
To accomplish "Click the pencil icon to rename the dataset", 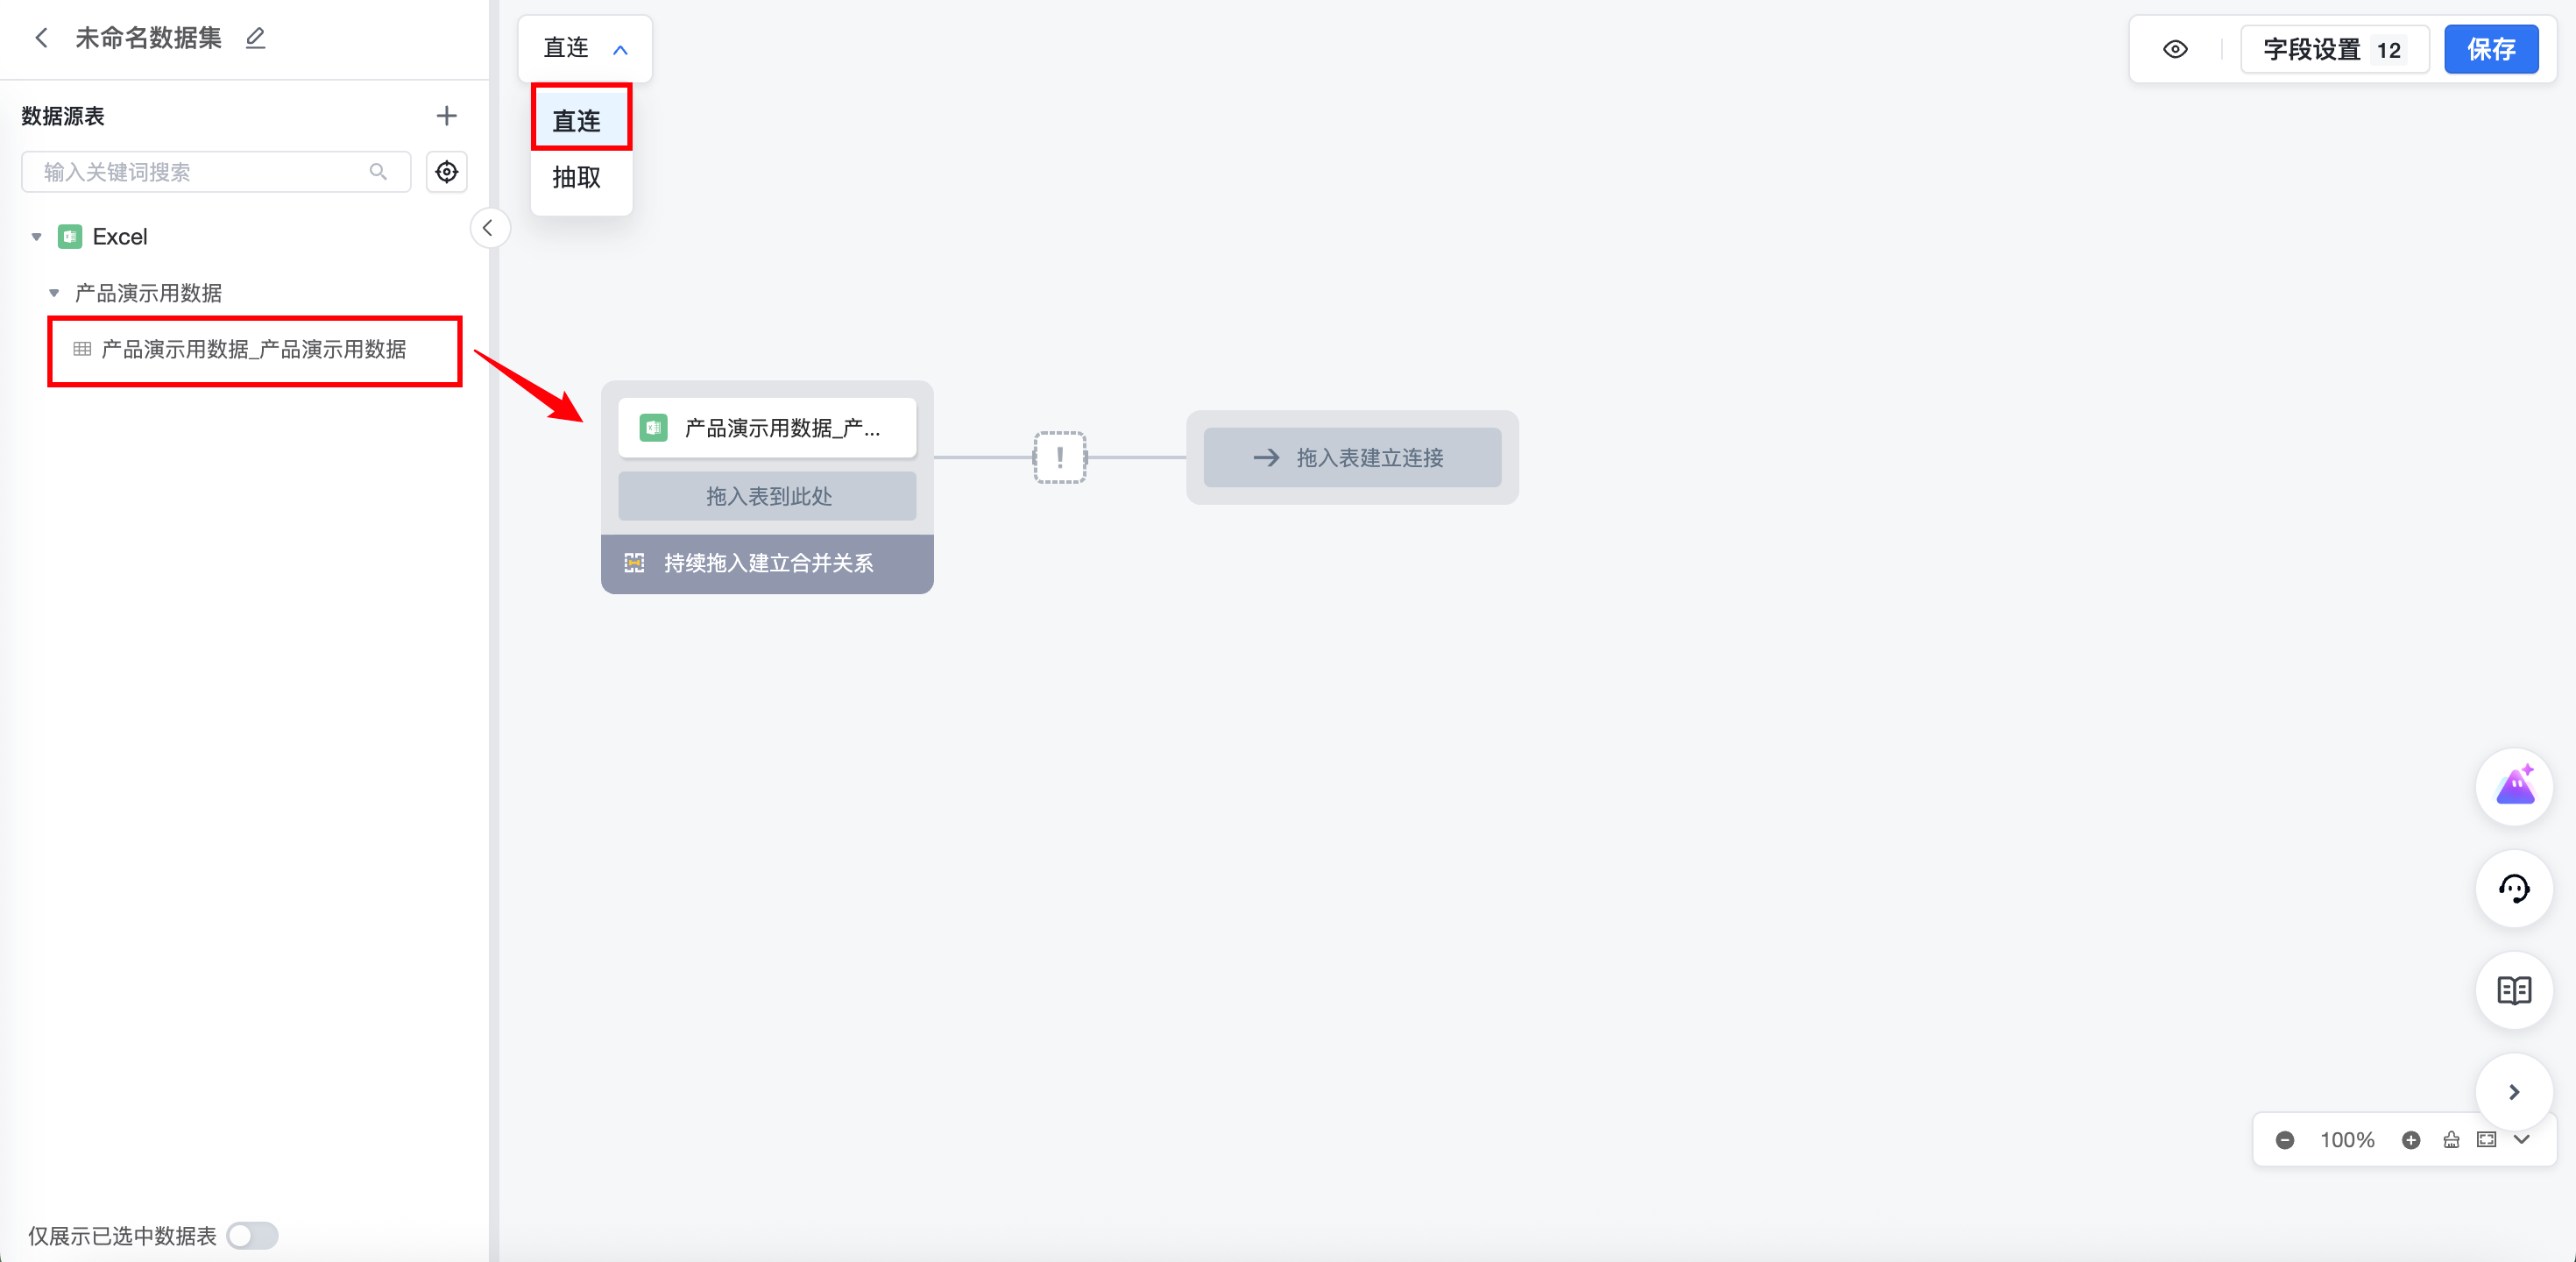I will [256, 38].
